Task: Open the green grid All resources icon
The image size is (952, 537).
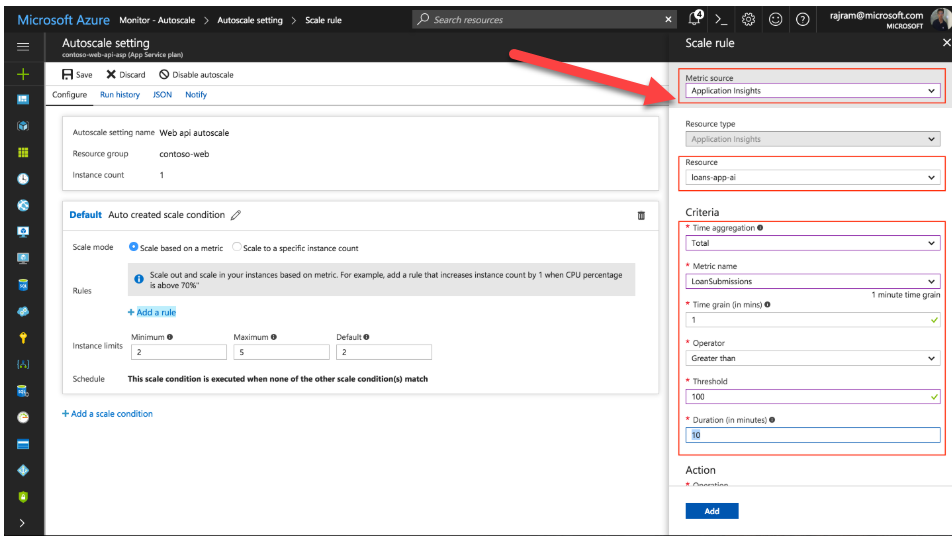Action: click(x=23, y=152)
